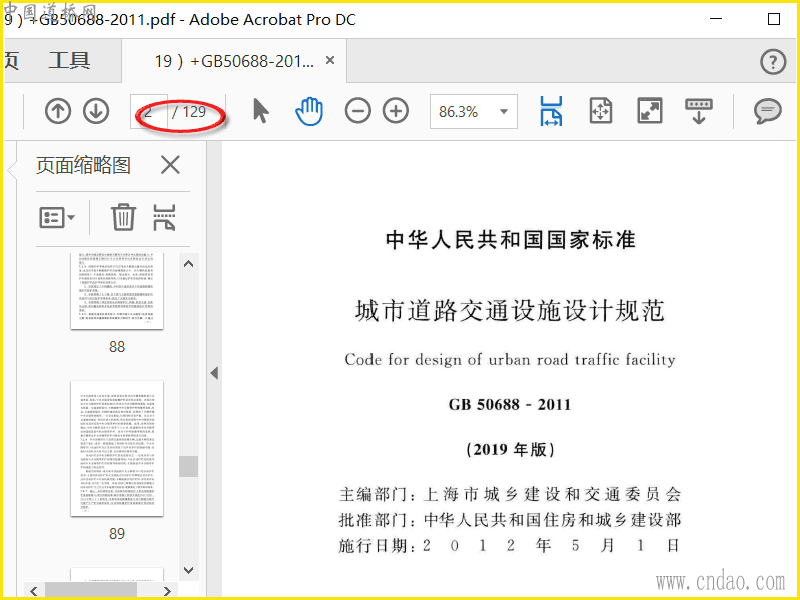Image resolution: width=800 pixels, height=600 pixels.
Task: Click page label 88 under thumbnail
Action: coord(117,347)
